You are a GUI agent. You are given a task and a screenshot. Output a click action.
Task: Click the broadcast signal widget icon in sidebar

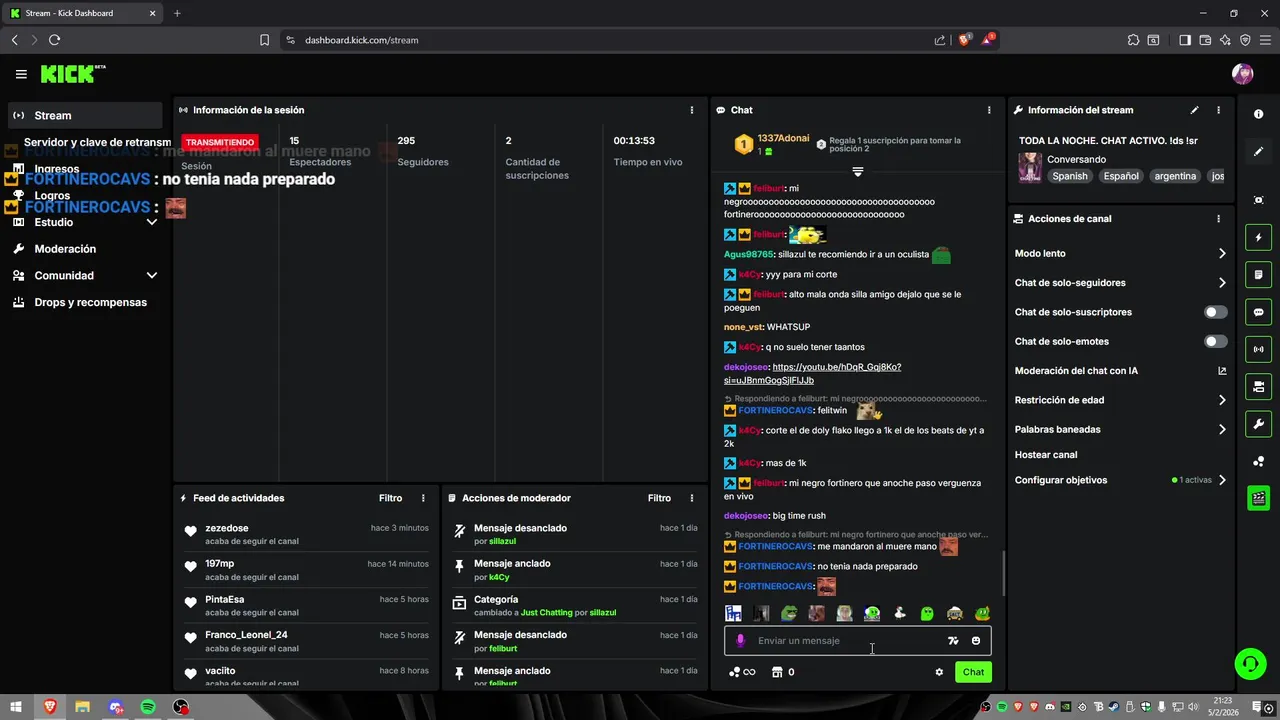click(x=1259, y=349)
